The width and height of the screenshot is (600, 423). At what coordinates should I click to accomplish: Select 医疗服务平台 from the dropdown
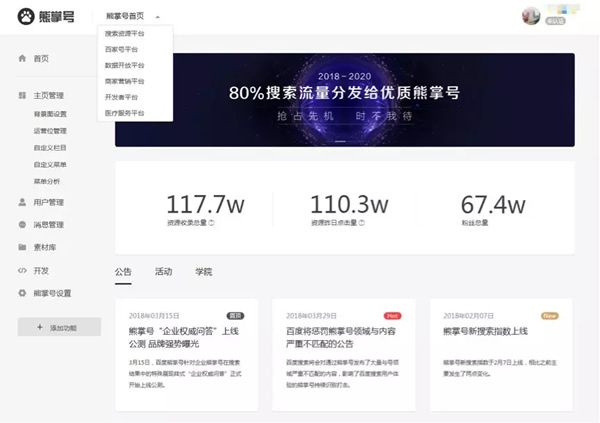click(124, 113)
